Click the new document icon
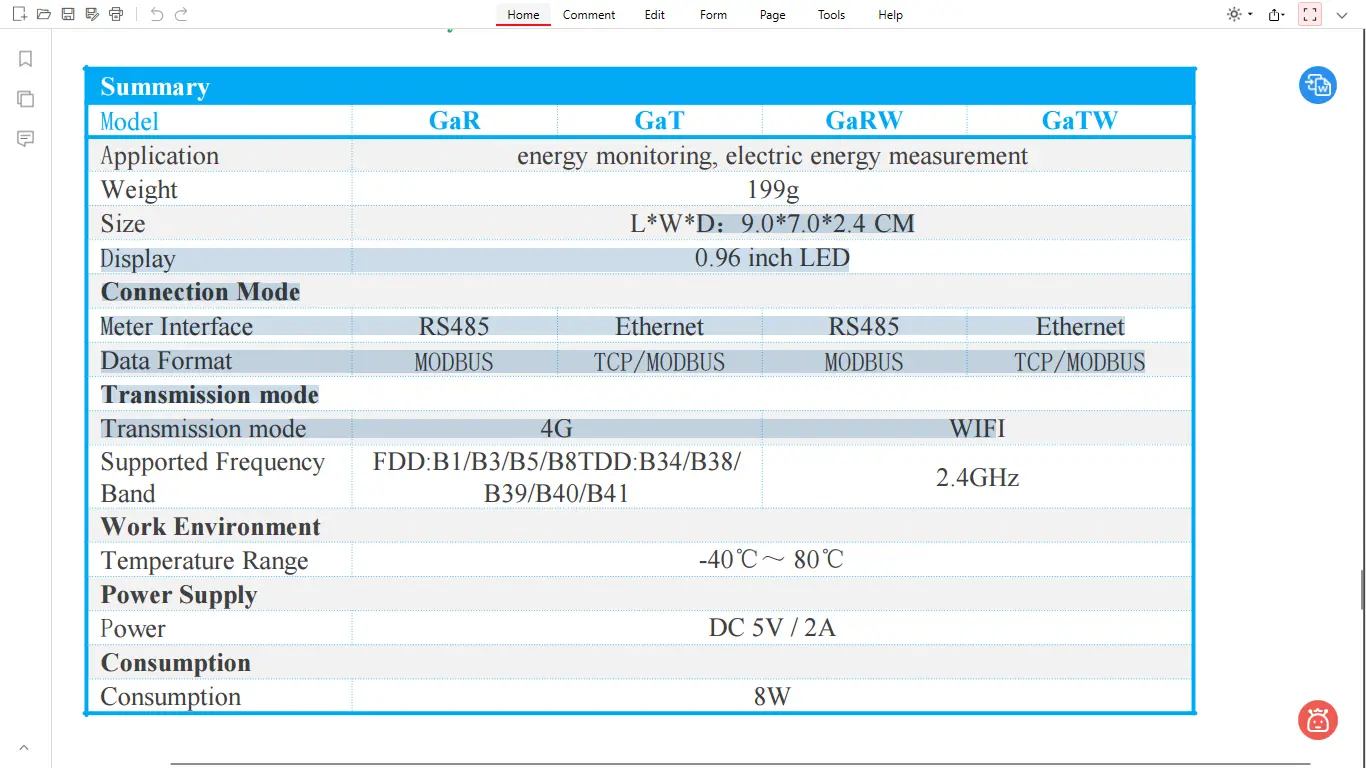The height and width of the screenshot is (768, 1366). 19,14
